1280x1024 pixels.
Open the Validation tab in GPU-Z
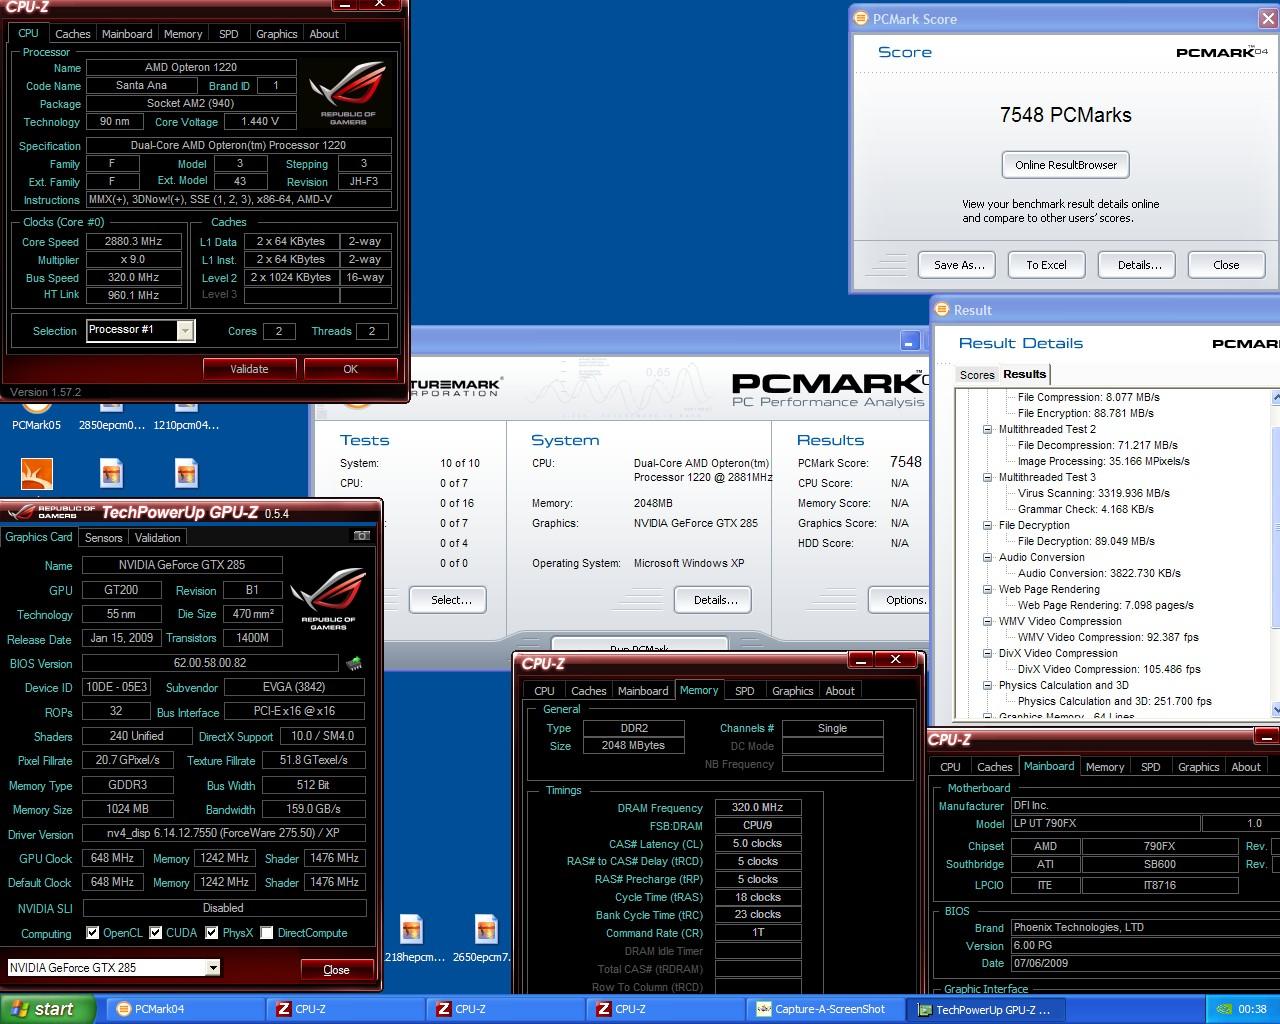pos(158,538)
